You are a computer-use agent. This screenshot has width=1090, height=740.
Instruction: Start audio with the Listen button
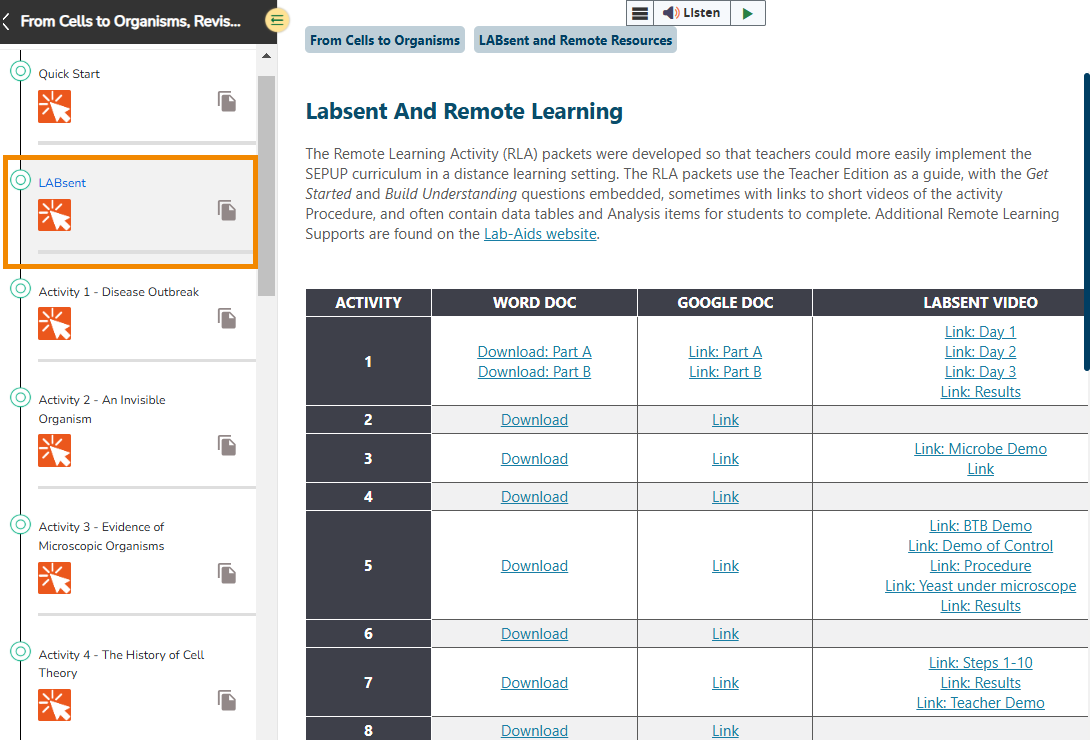pos(693,13)
